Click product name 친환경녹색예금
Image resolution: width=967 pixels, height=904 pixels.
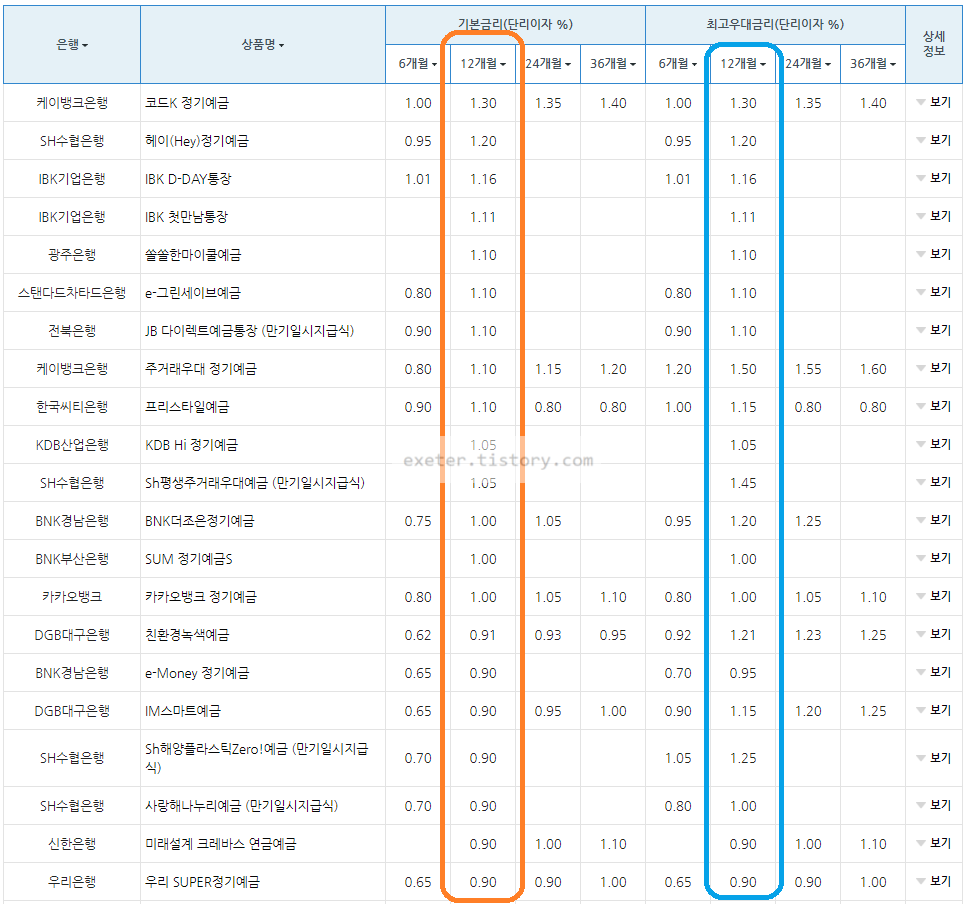pos(187,635)
